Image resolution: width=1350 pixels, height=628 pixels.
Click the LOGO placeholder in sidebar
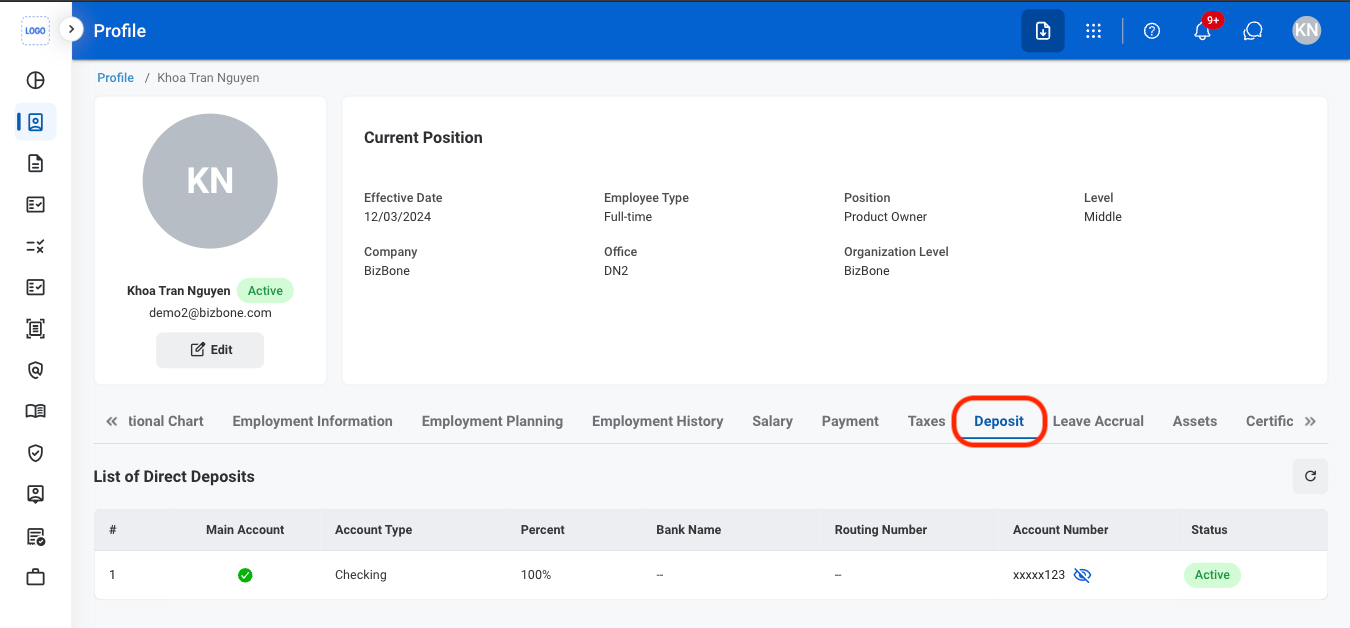pos(36,31)
